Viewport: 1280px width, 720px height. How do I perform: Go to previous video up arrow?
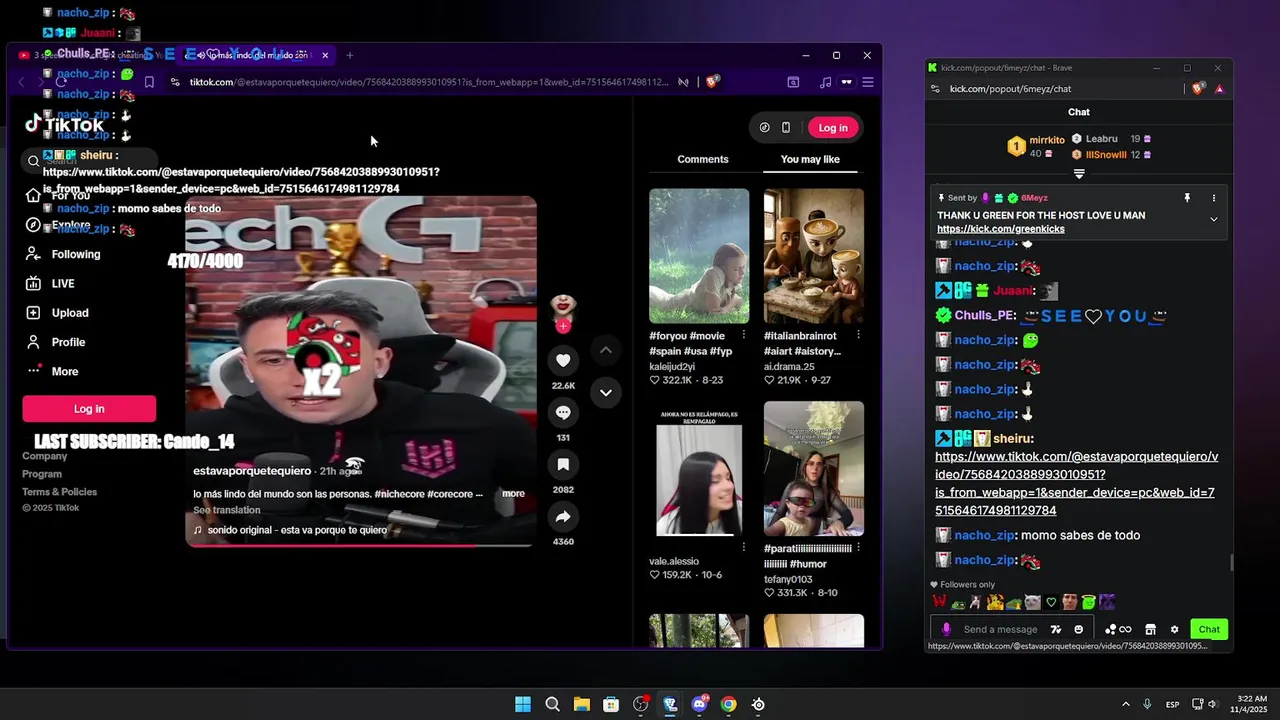coord(605,350)
